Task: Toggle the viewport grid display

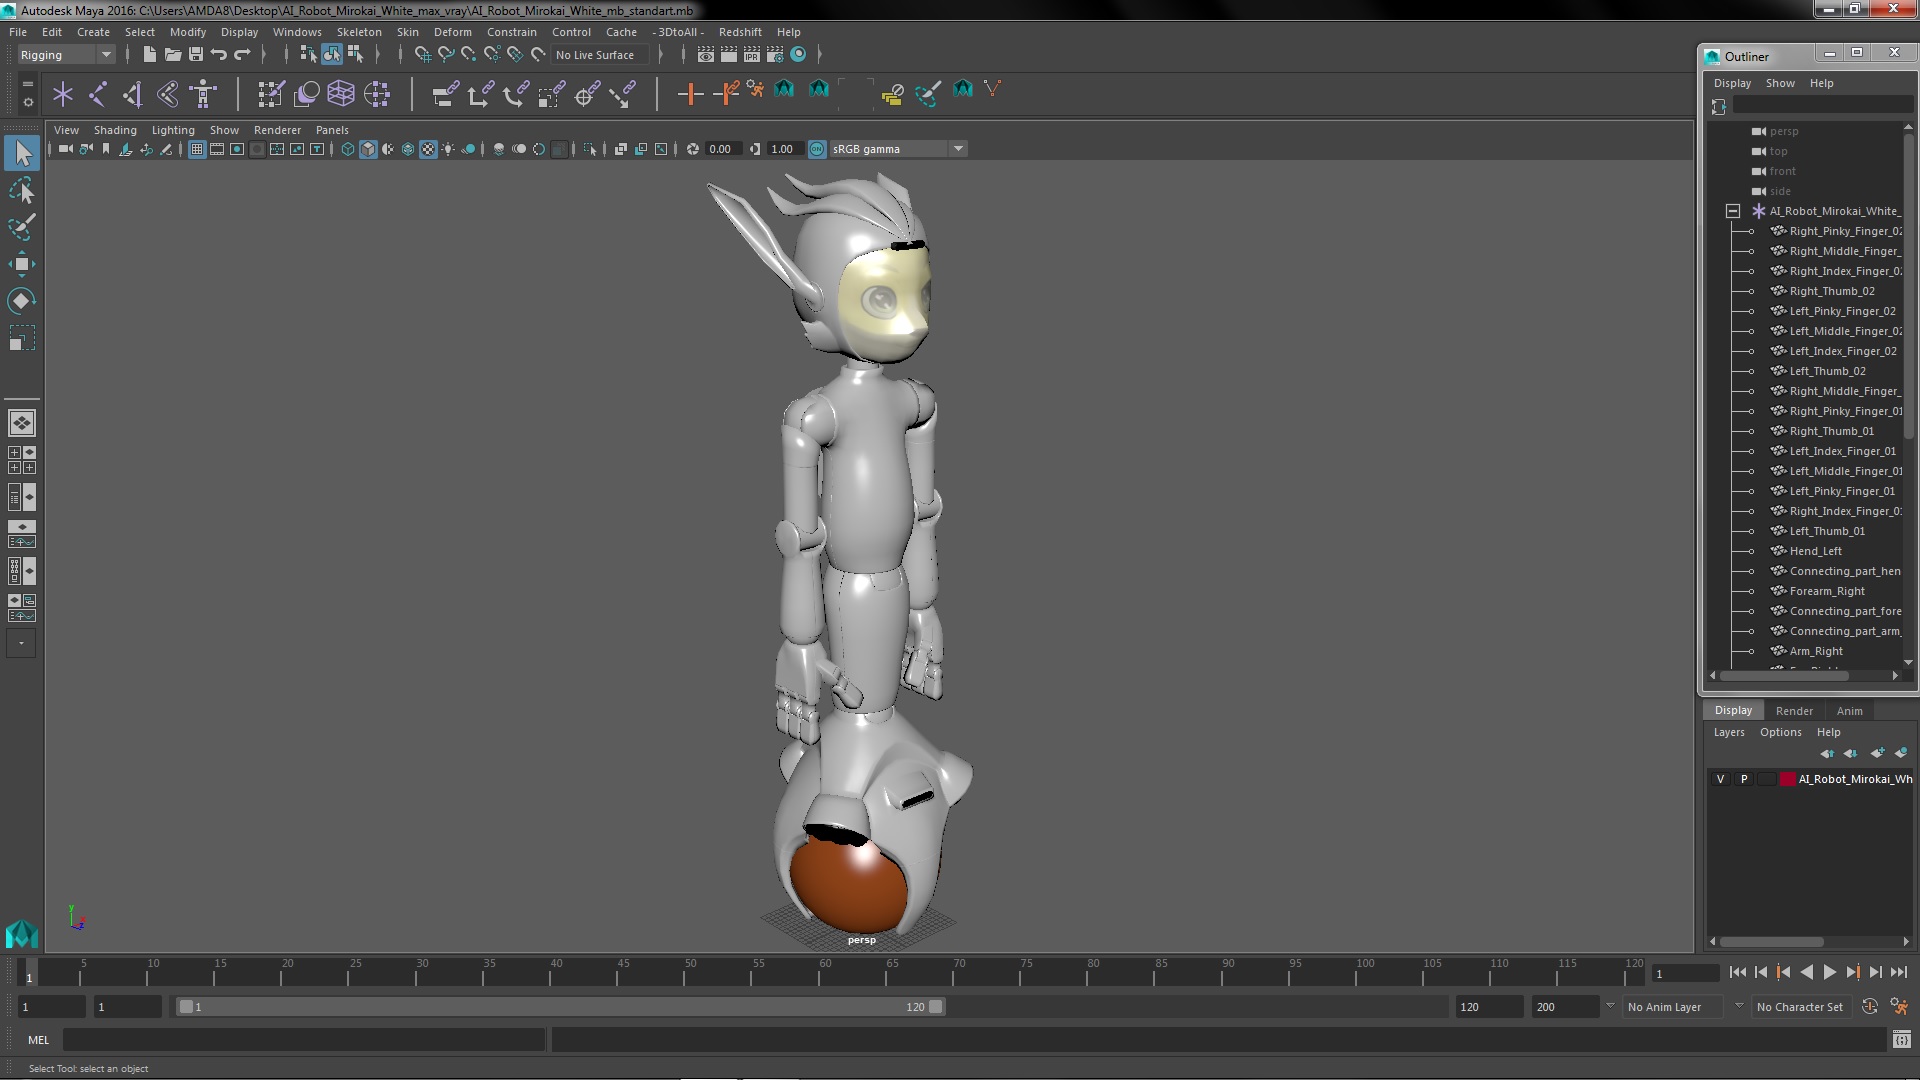Action: click(x=197, y=149)
